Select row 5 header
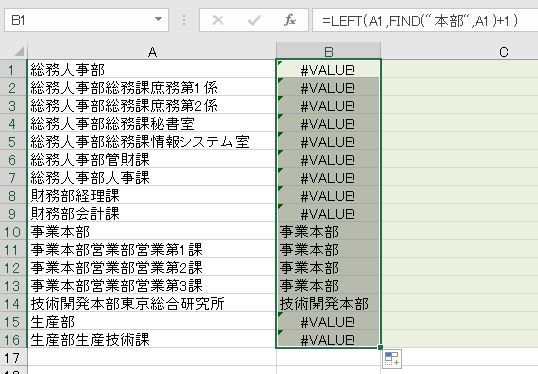The height and width of the screenshot is (374, 538). coord(13,141)
